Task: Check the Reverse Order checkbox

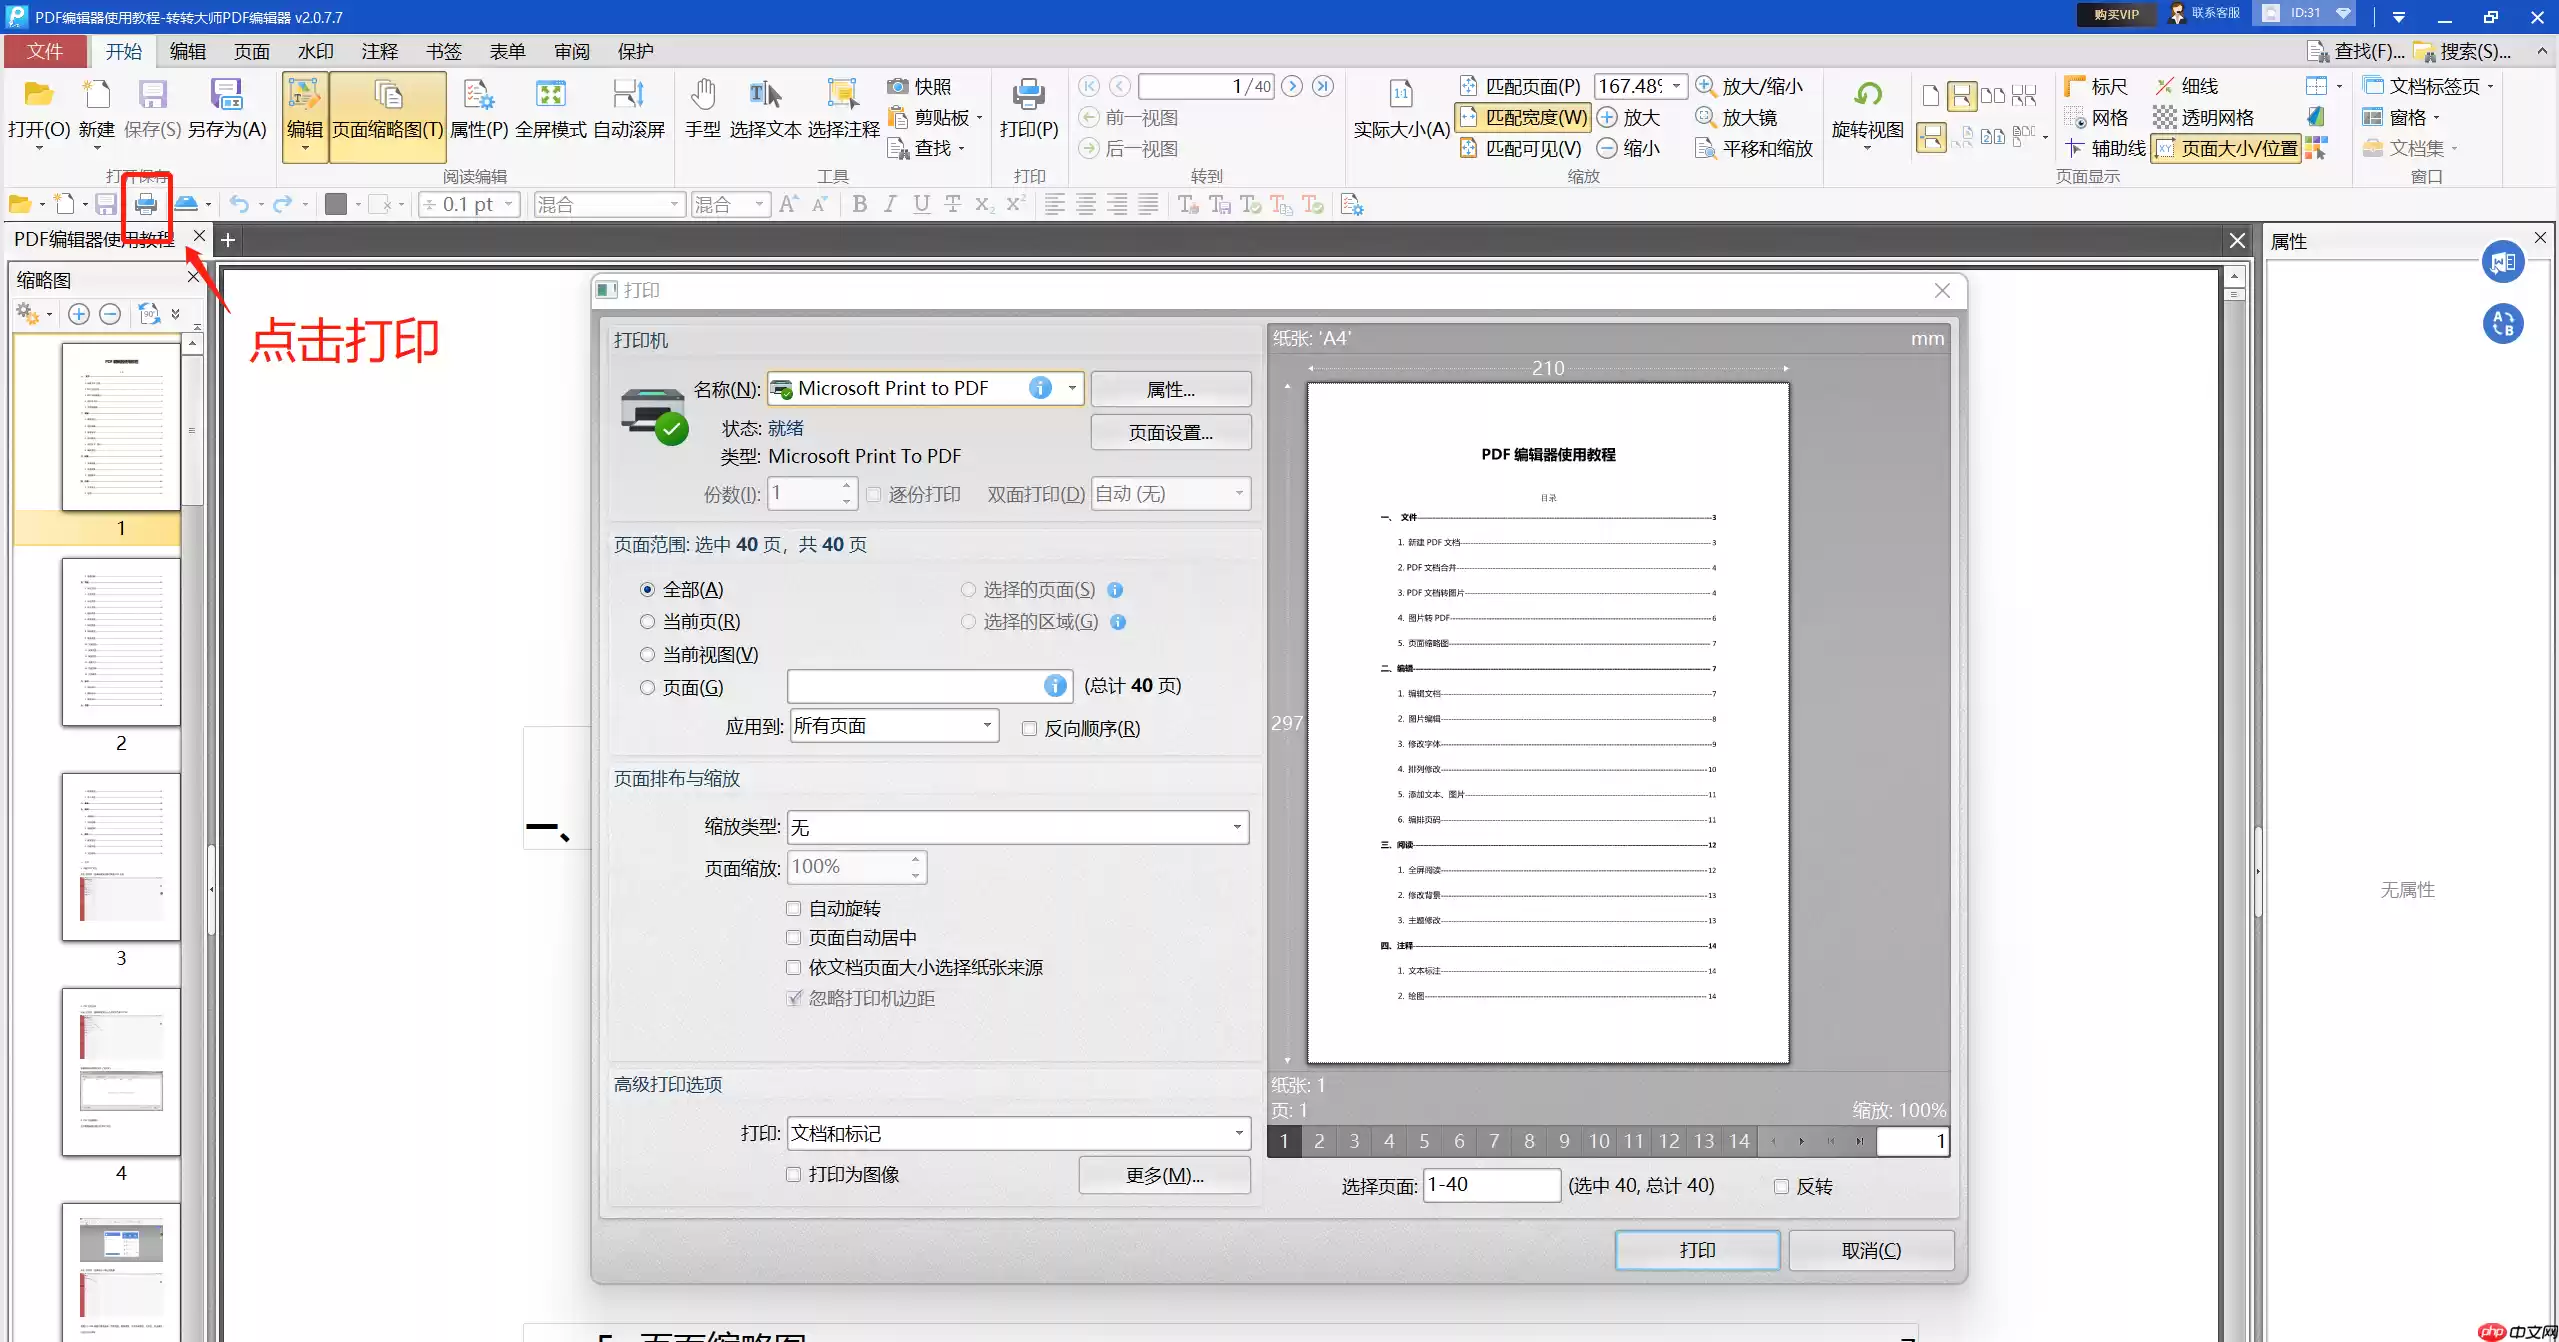Action: tap(1029, 729)
